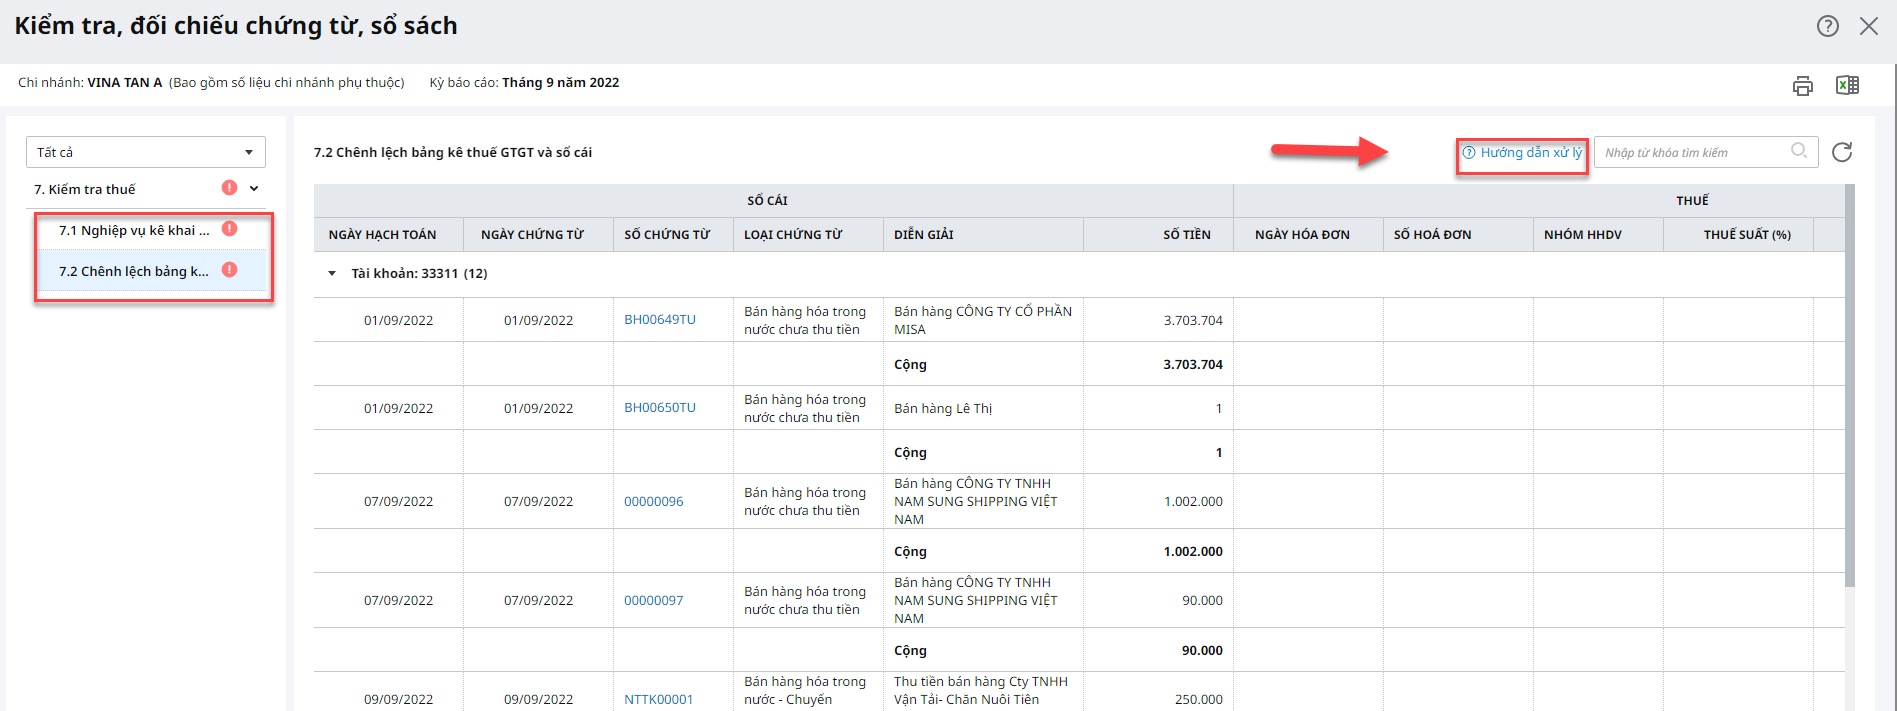The height and width of the screenshot is (711, 1897).
Task: Click warning icon on 7.2 Chênh lệch bảng kê
Action: tap(230, 270)
